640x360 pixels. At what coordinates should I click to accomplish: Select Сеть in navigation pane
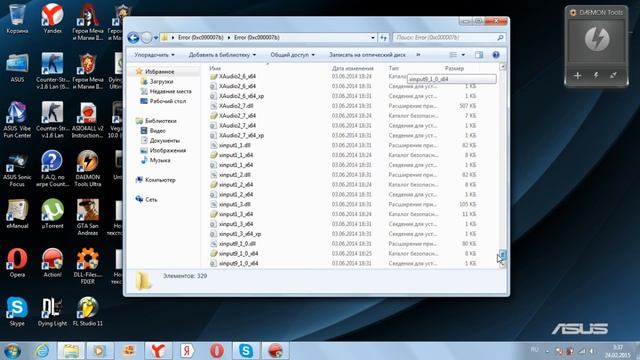(151, 199)
